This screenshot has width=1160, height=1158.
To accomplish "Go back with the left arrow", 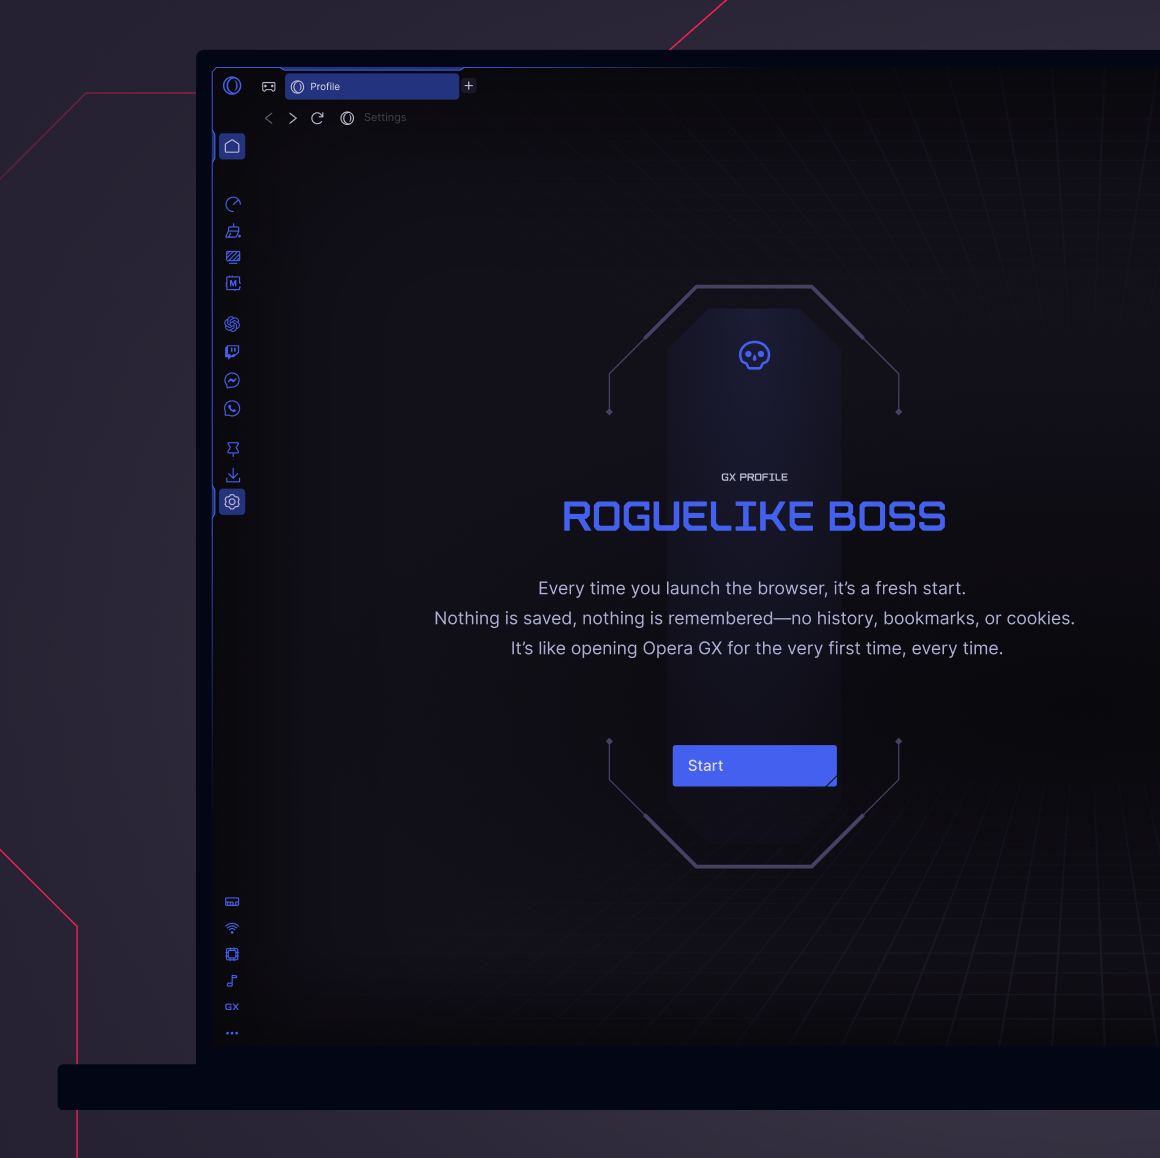I will click(x=269, y=118).
